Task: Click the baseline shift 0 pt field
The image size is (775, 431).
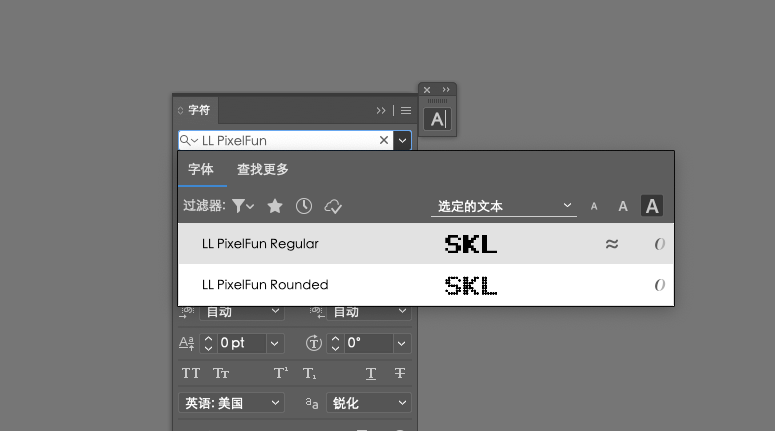Action: pyautogui.click(x=242, y=343)
